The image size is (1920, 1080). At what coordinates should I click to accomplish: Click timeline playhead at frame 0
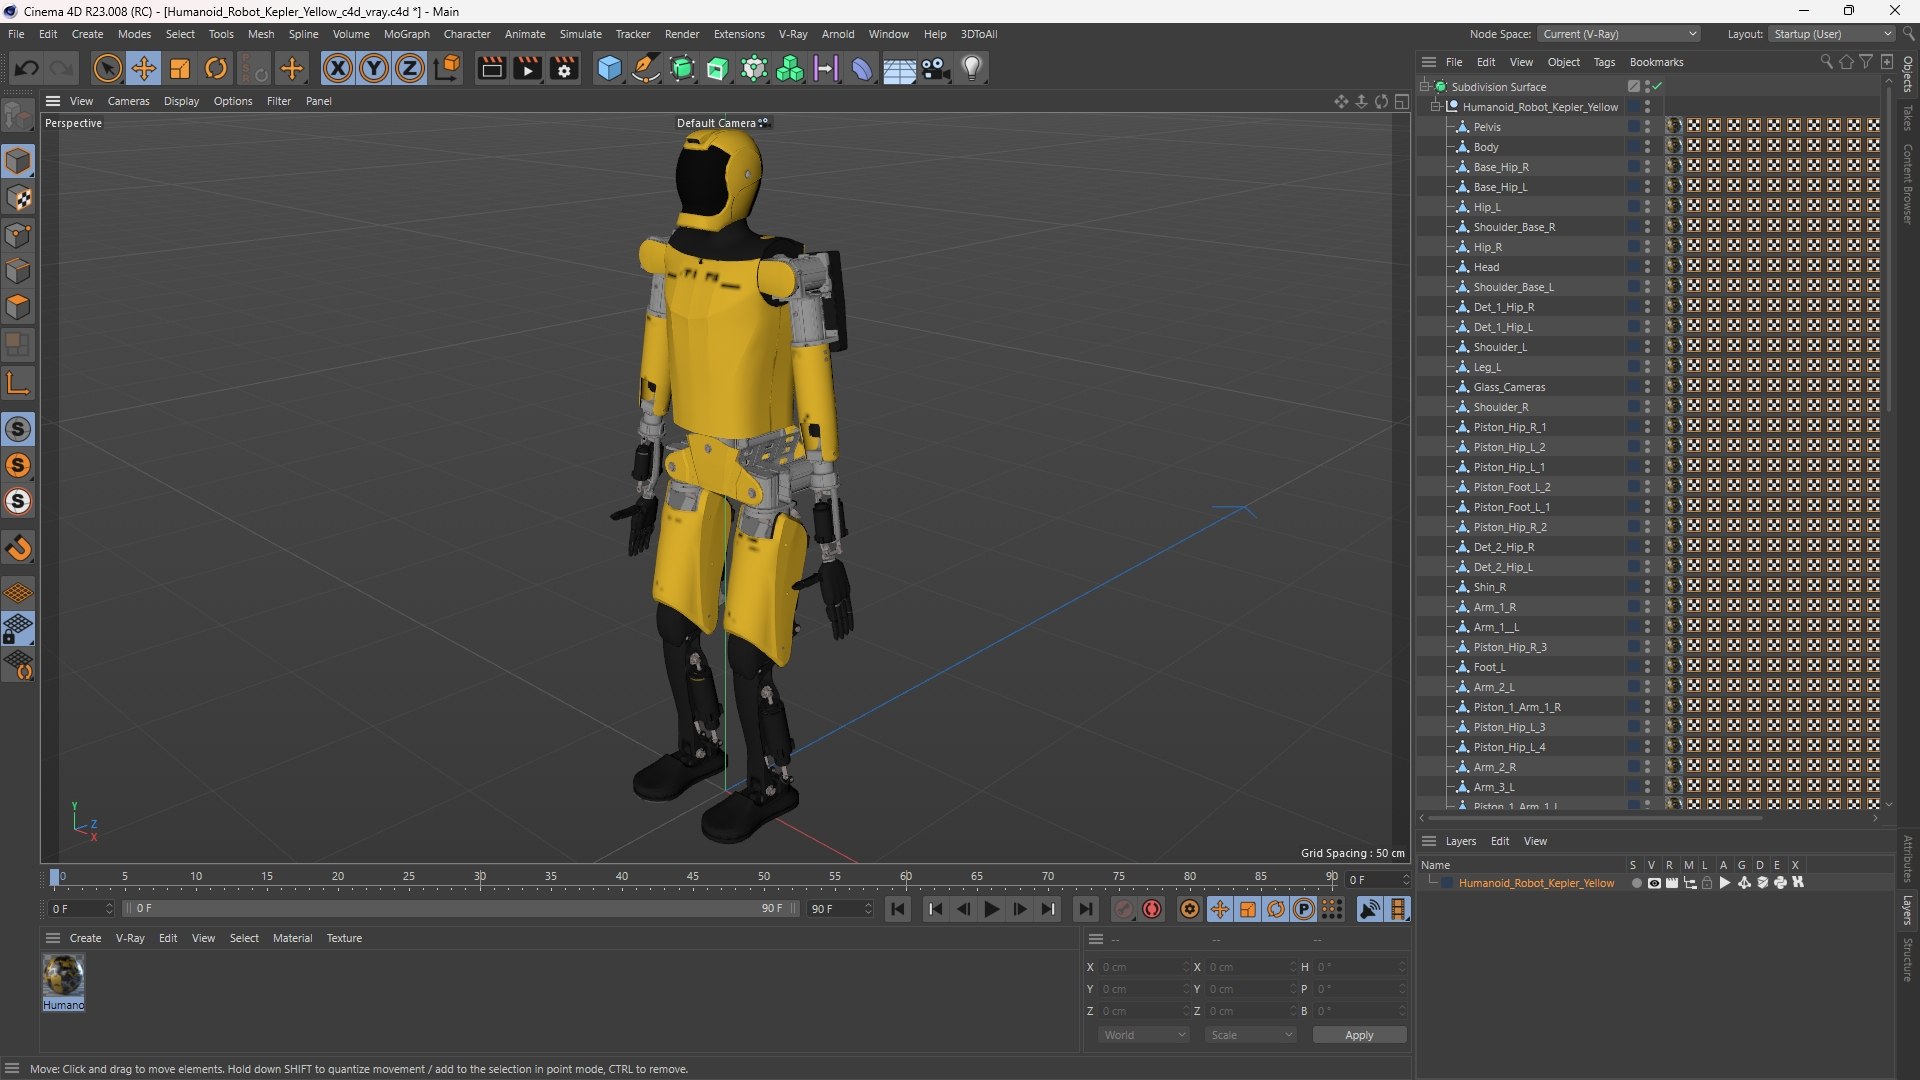pyautogui.click(x=55, y=877)
